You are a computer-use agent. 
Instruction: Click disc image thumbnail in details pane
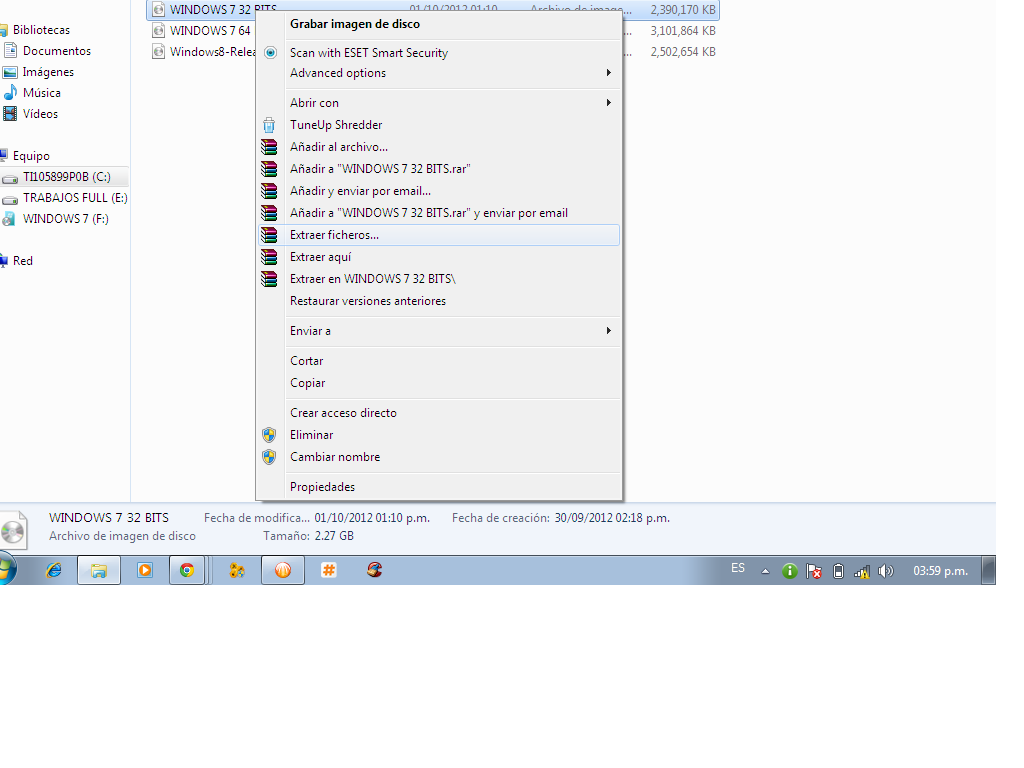(14, 530)
